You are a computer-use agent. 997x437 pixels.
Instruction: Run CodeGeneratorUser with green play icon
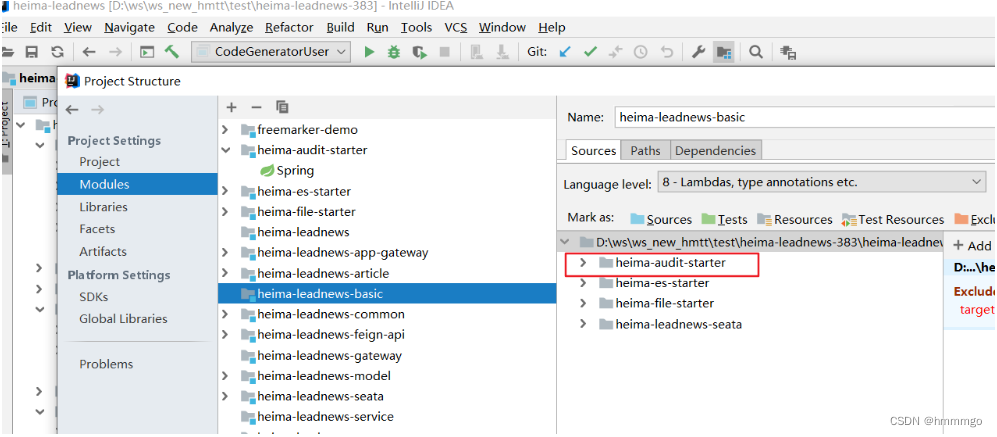click(369, 52)
